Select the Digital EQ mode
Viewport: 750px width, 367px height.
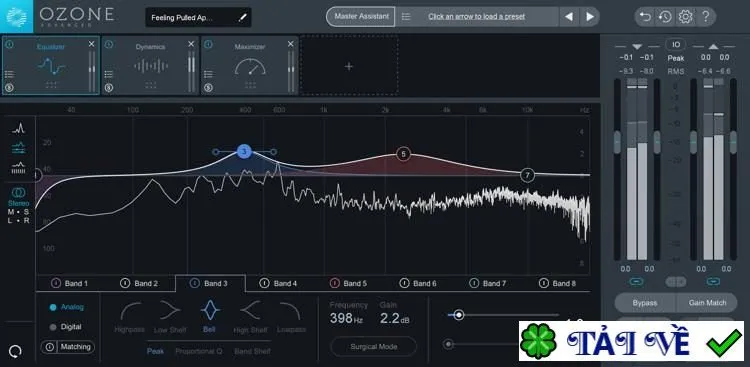pos(66,327)
